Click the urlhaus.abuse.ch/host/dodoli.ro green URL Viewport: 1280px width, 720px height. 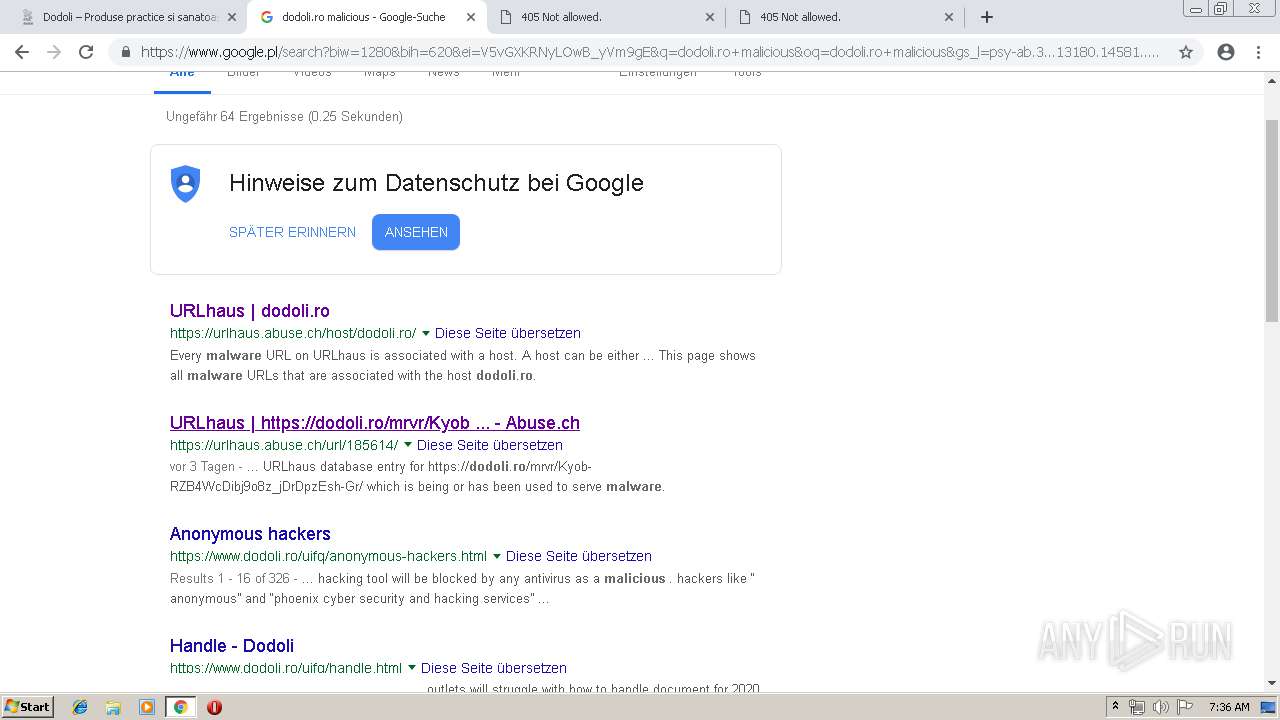[x=293, y=333]
